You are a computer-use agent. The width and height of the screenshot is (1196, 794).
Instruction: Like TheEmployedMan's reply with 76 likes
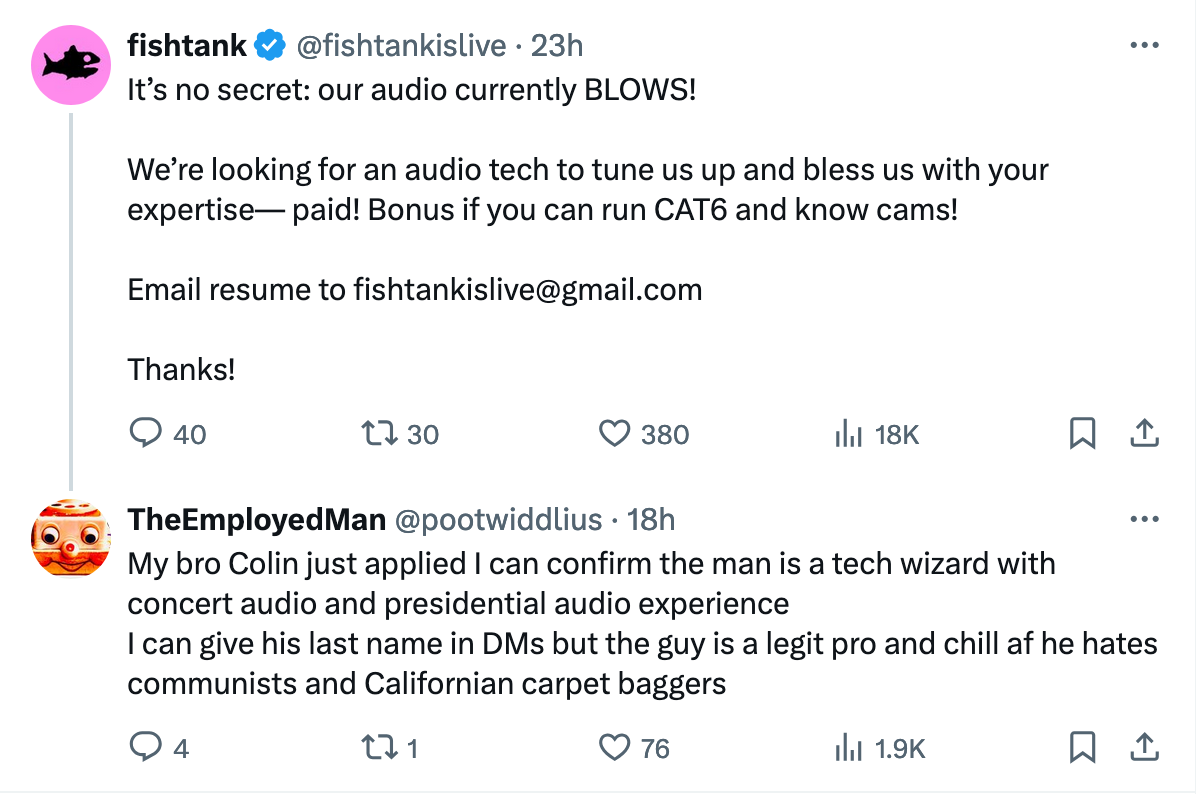click(616, 747)
